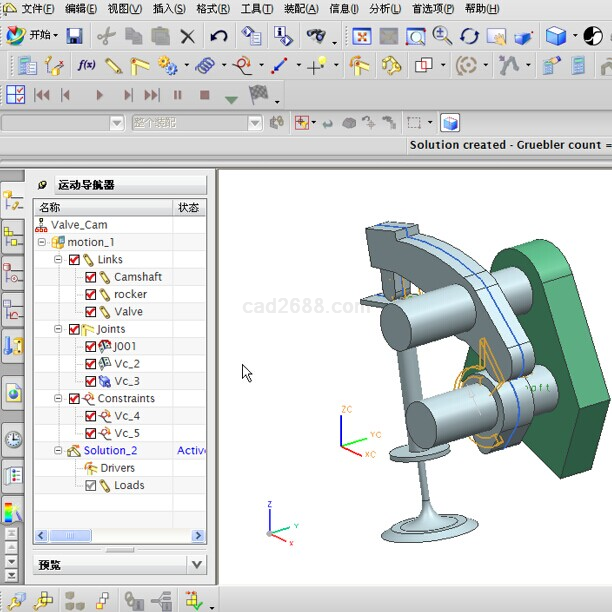
Task: Uncheck the Camshaft link checkbox
Action: click(91, 277)
